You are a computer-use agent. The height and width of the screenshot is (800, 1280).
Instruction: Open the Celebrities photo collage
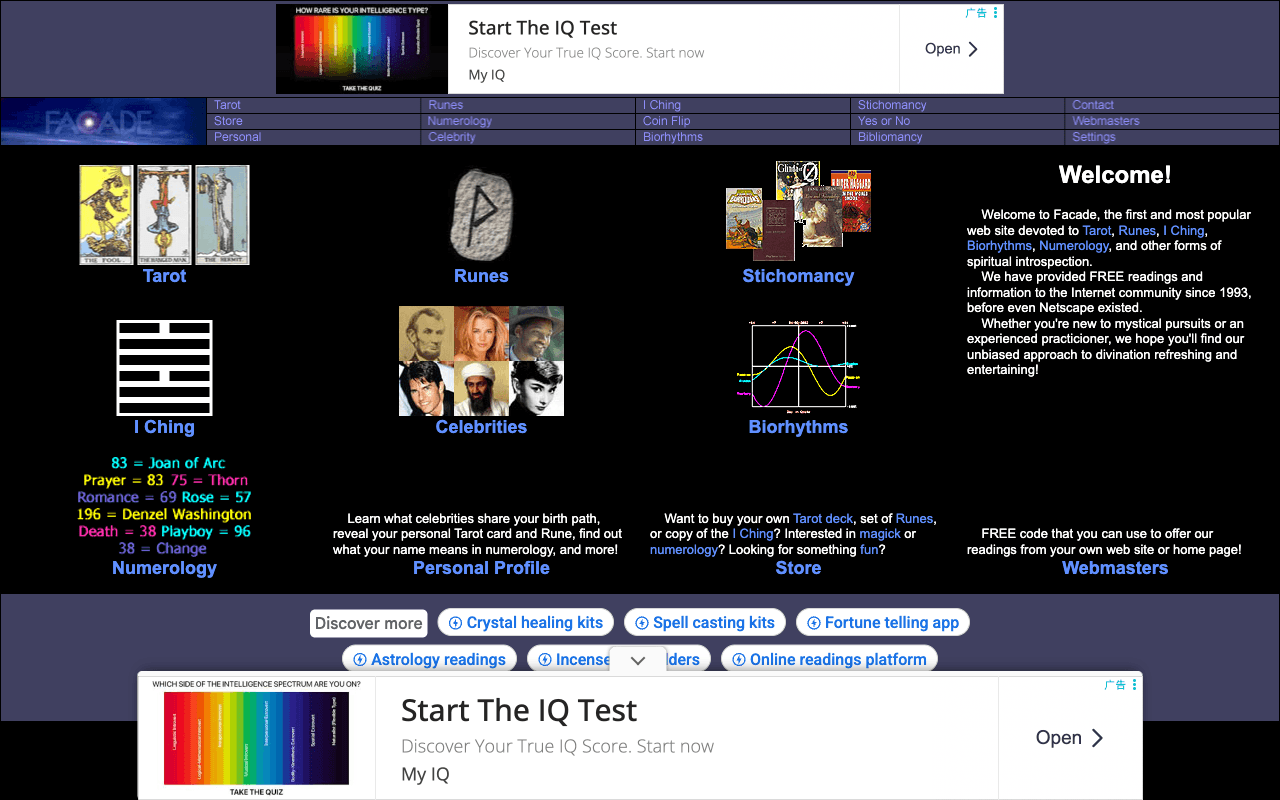[481, 361]
